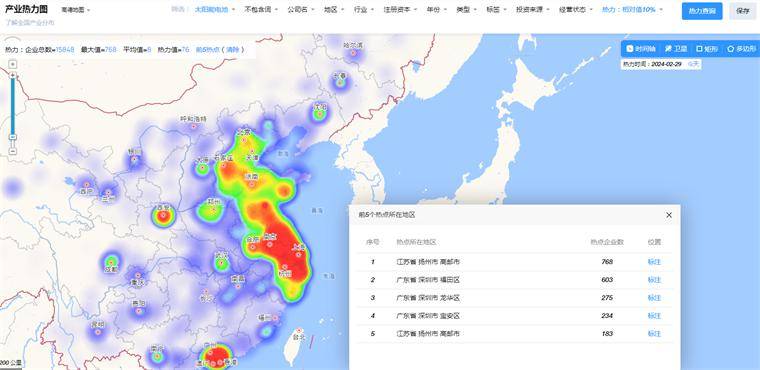Open the 高德地图 map source dropdown
Viewport: 760px width, 370px height.
tap(76, 10)
